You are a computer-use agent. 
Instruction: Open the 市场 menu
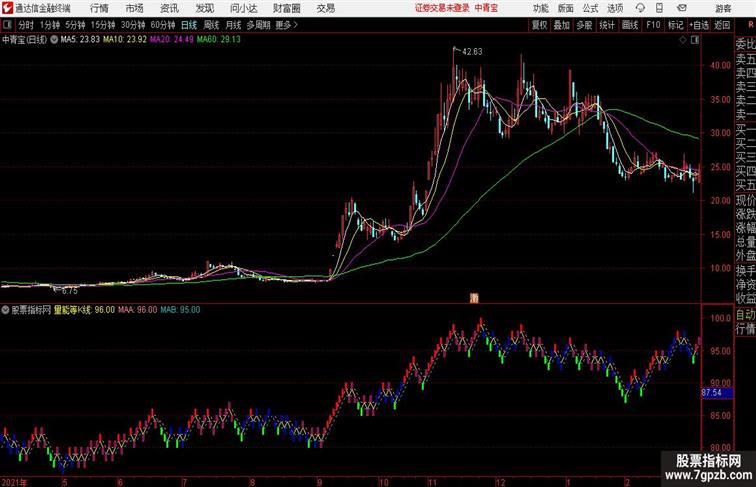click(135, 8)
